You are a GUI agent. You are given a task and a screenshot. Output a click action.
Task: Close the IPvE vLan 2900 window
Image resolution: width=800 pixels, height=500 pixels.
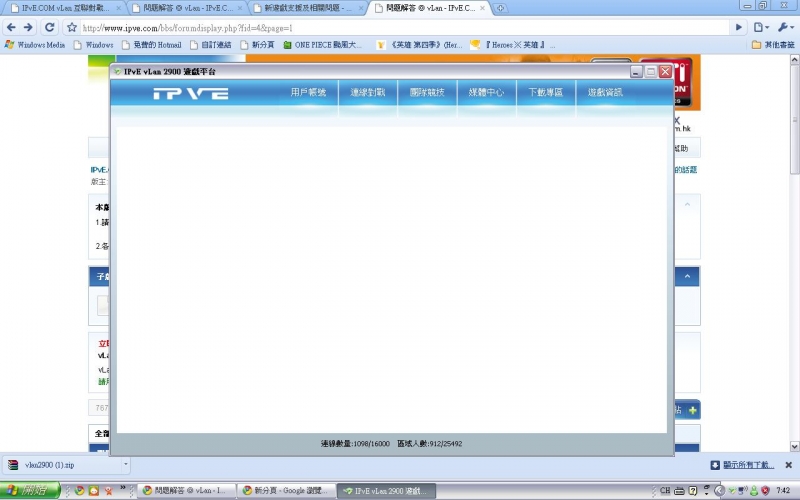point(665,71)
